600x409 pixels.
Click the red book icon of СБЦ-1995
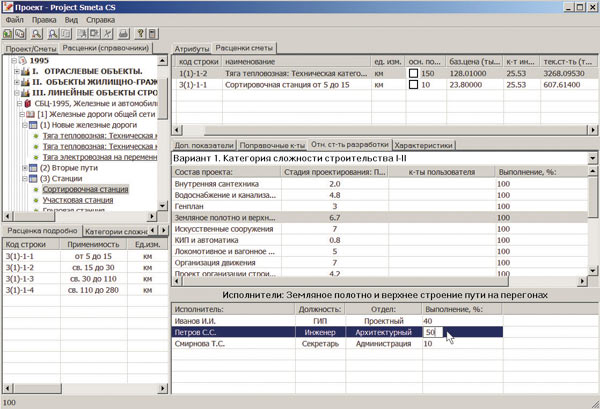[28, 104]
